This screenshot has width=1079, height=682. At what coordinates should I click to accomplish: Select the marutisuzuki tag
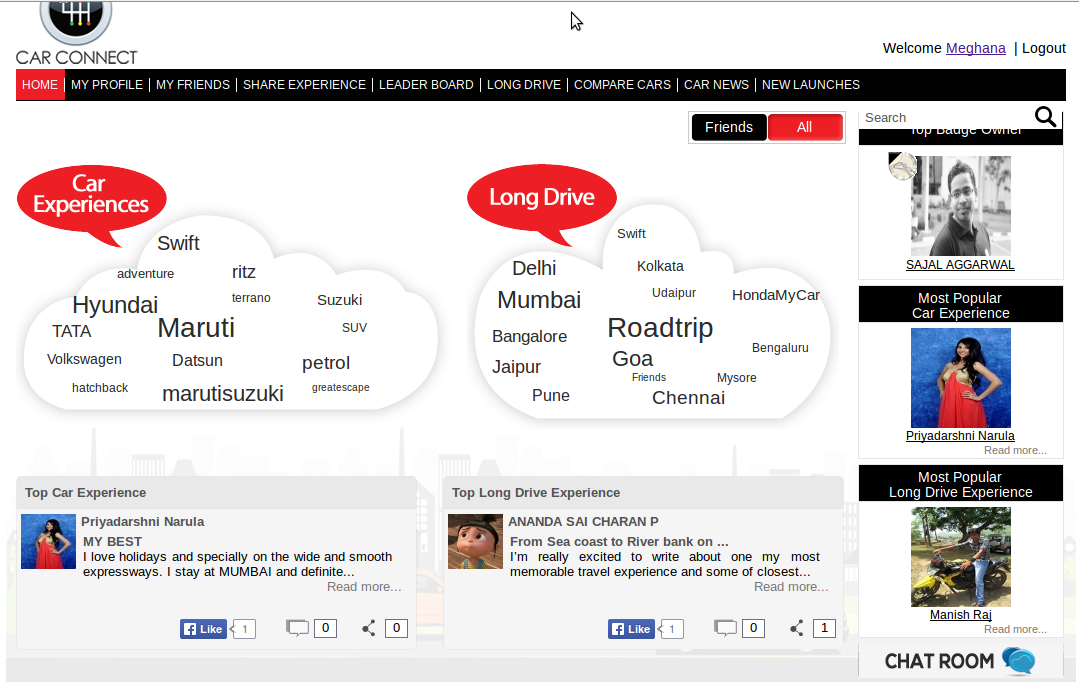click(223, 394)
